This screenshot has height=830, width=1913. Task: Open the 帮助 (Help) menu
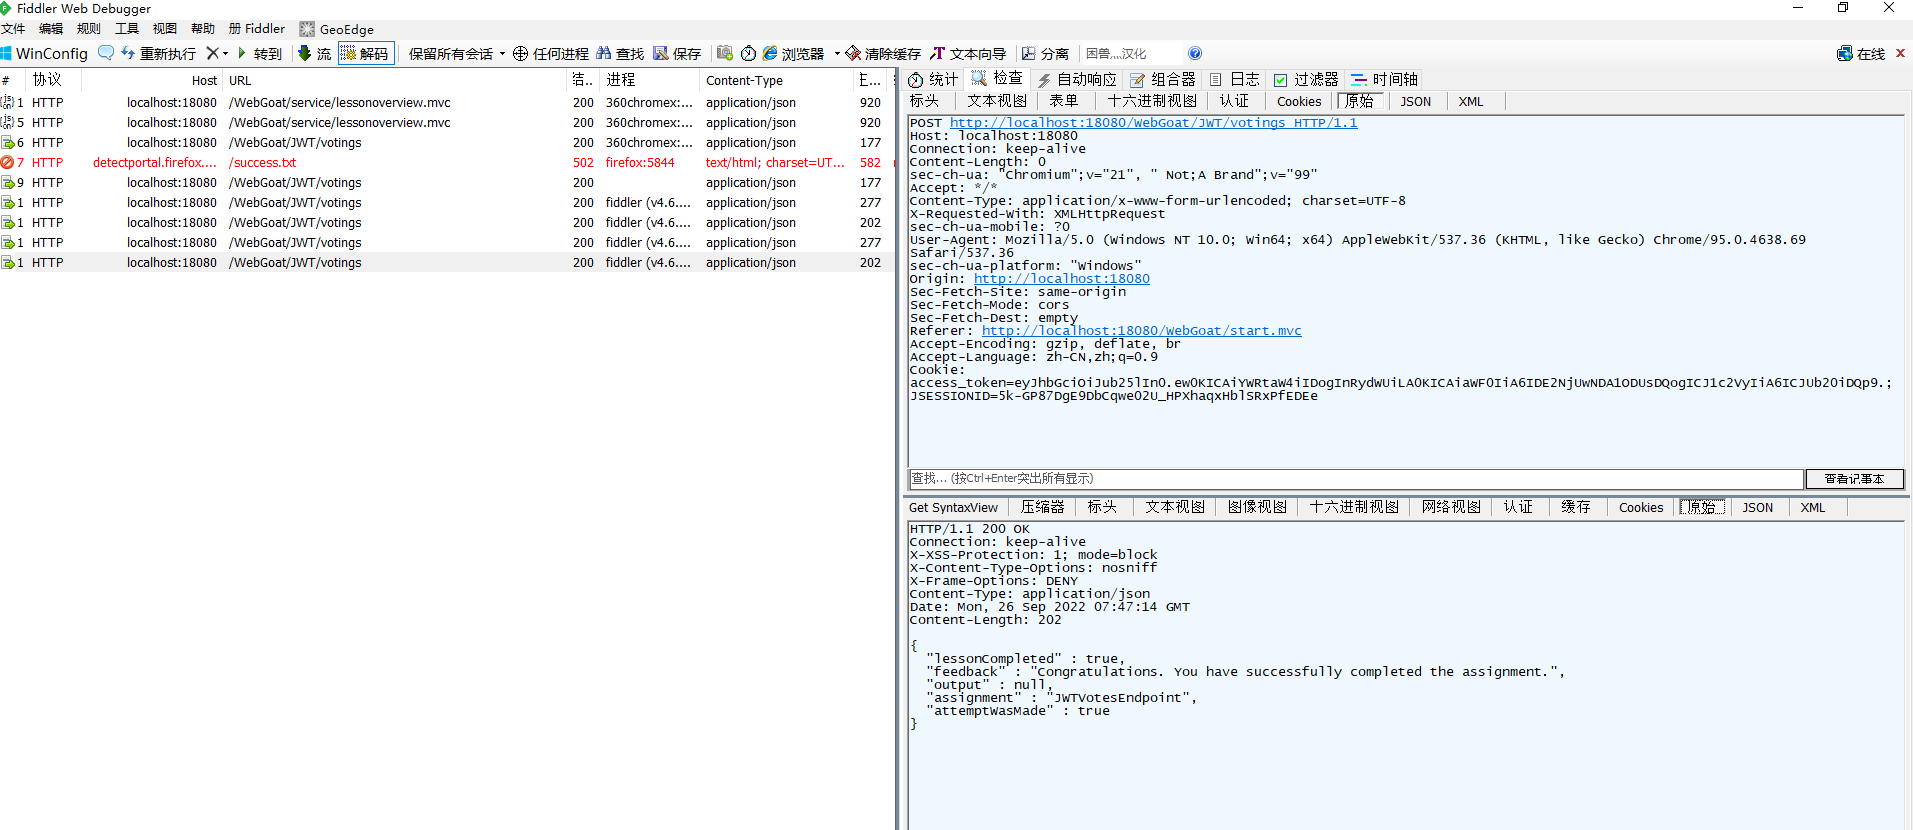click(x=203, y=28)
